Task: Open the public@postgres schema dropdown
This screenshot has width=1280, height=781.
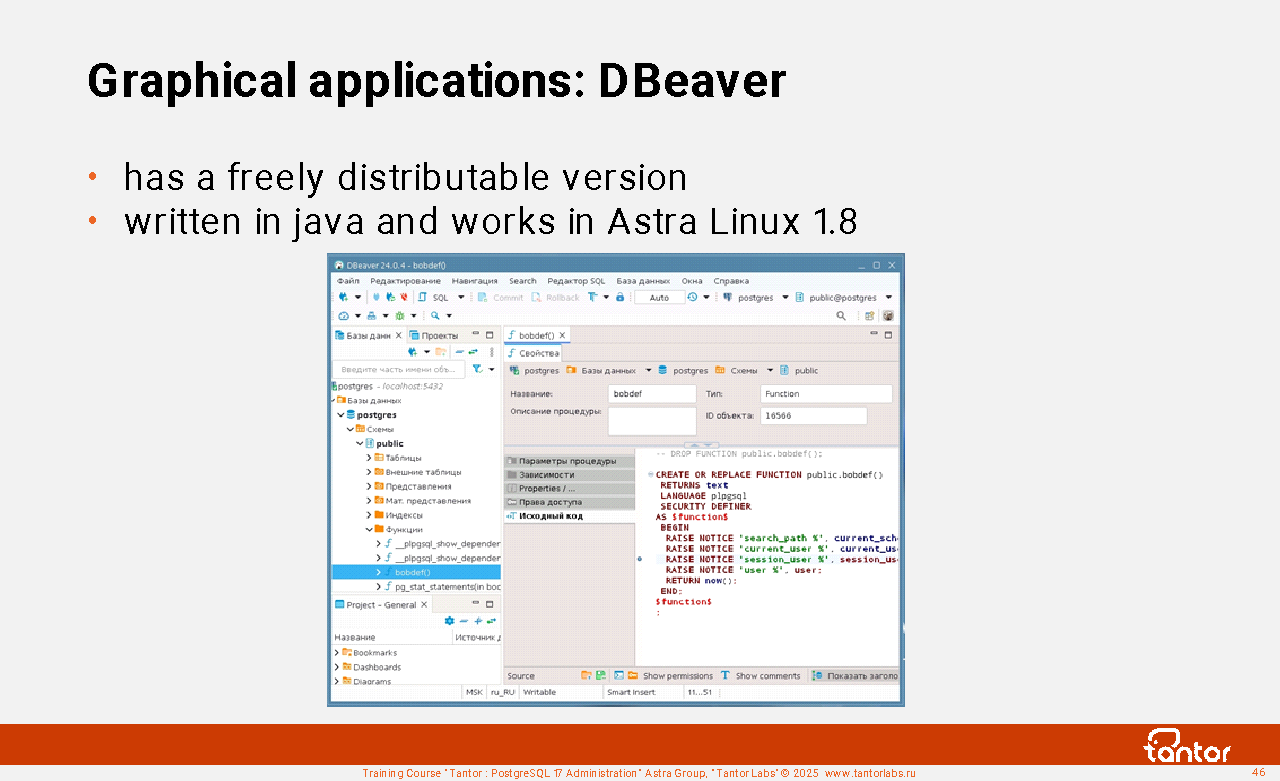Action: pyautogui.click(x=888, y=297)
